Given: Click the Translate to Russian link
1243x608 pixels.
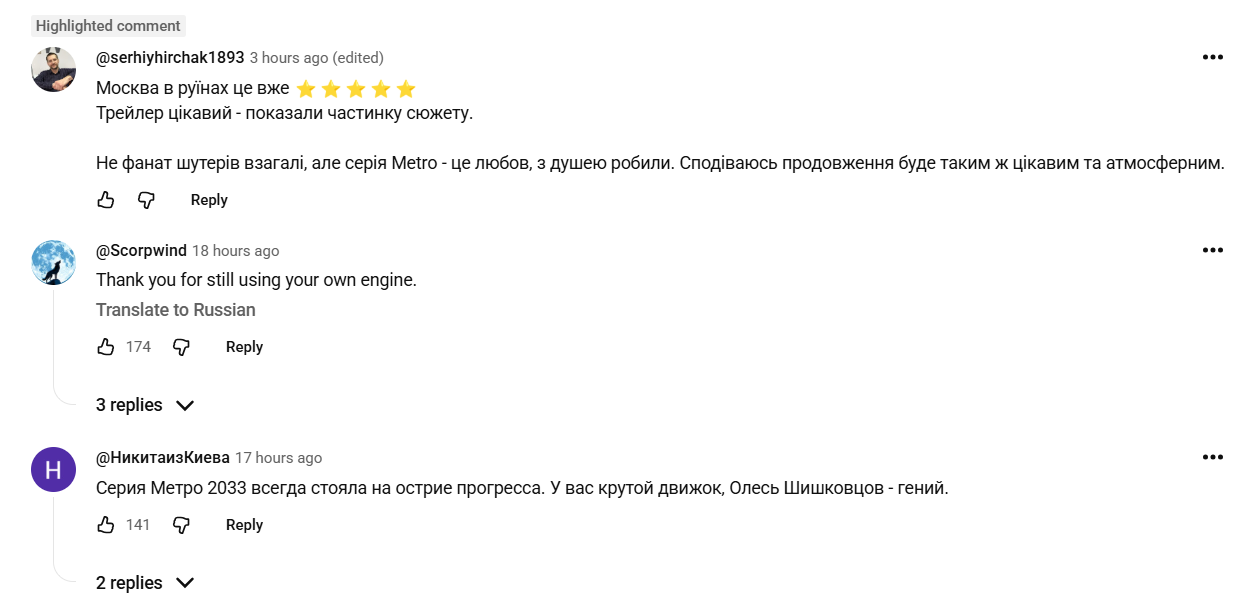Looking at the screenshot, I should (175, 310).
